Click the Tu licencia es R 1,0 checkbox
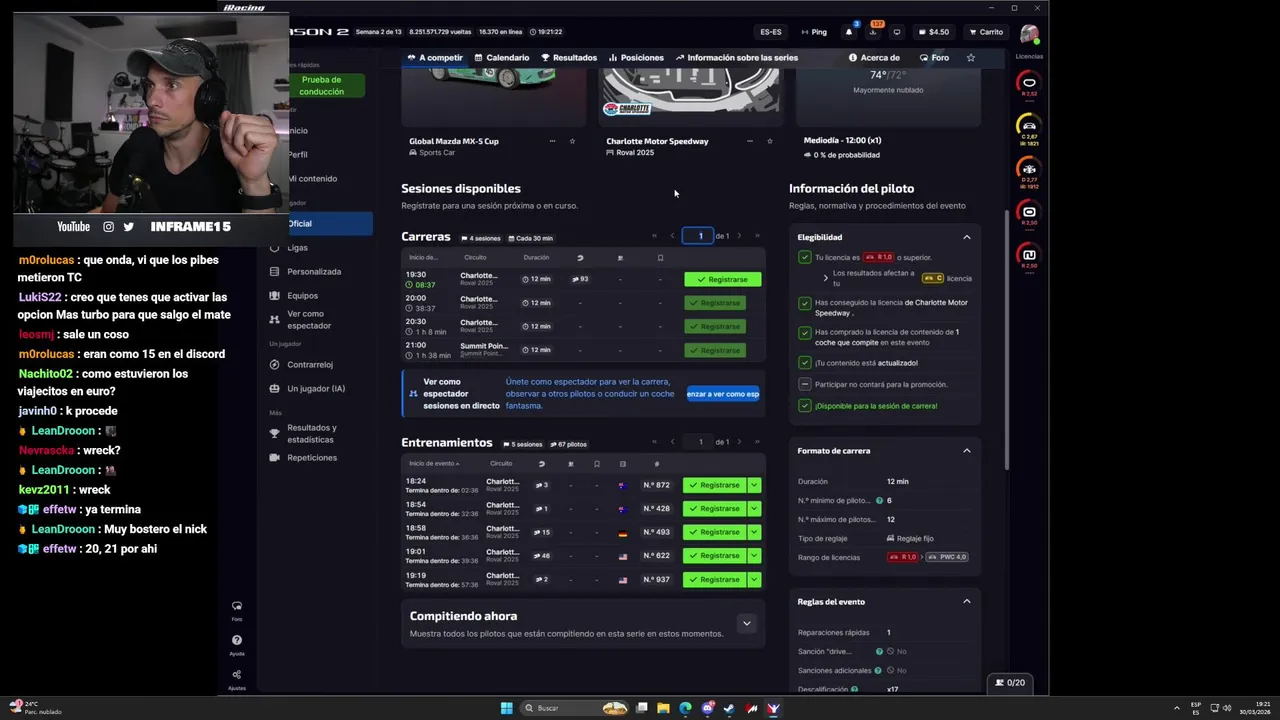Screen dimensions: 1280x720 (805, 257)
